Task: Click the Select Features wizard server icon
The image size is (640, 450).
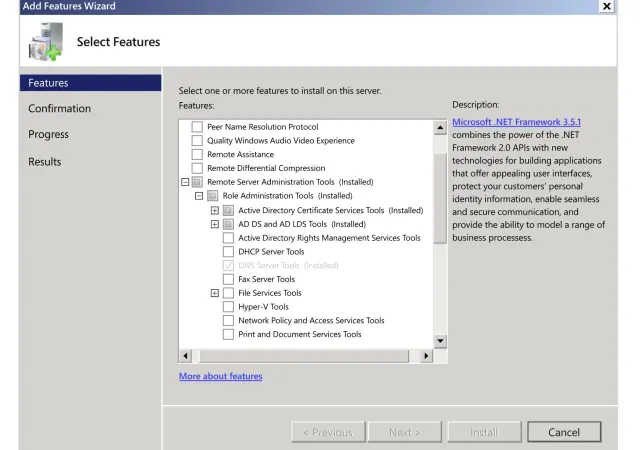Action: [42, 43]
